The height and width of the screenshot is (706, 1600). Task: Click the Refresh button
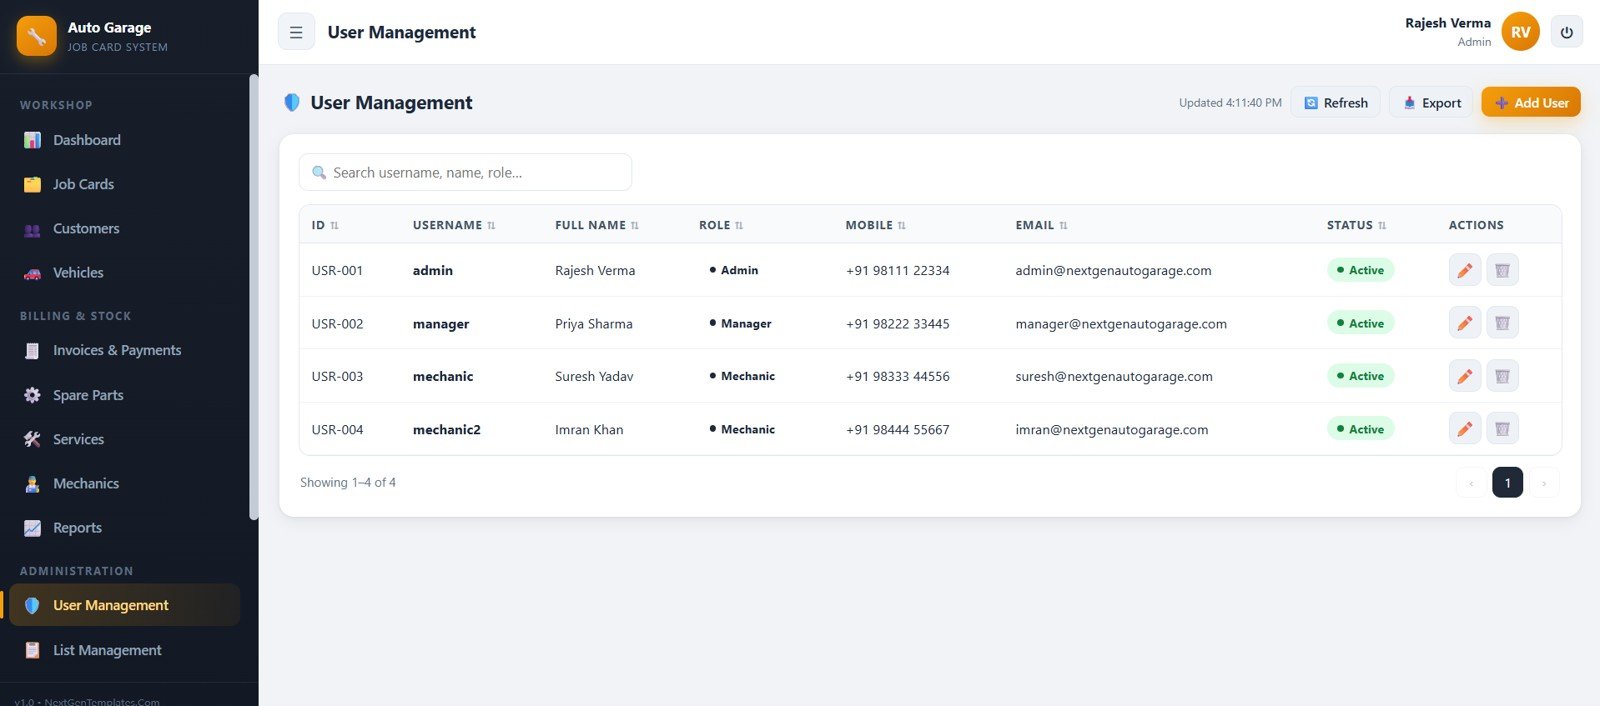(1335, 102)
